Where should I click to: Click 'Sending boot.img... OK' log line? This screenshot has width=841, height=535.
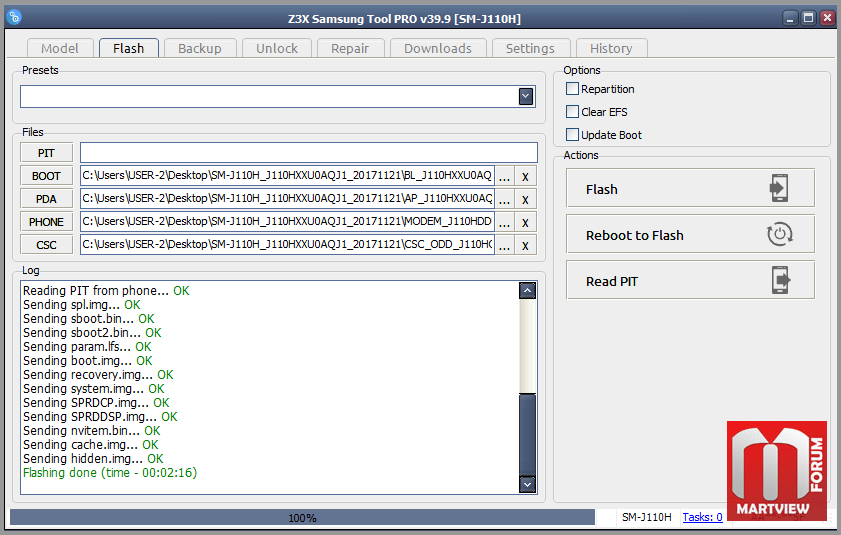point(88,361)
